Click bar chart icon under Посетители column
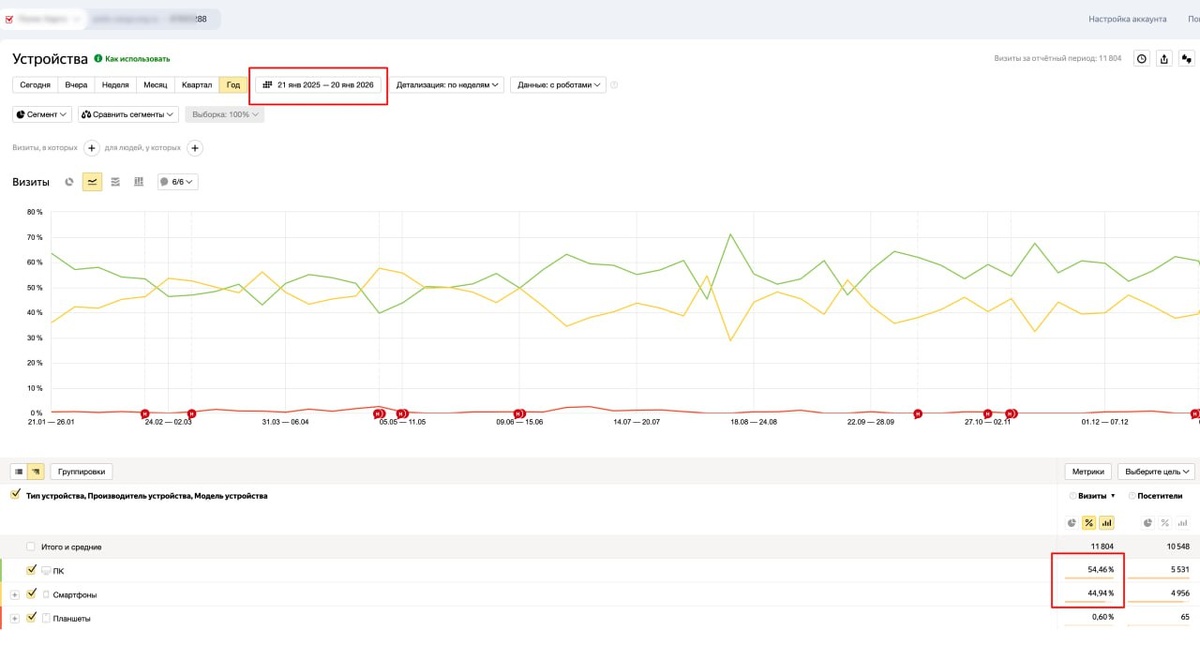1200x660 pixels. pos(1182,523)
